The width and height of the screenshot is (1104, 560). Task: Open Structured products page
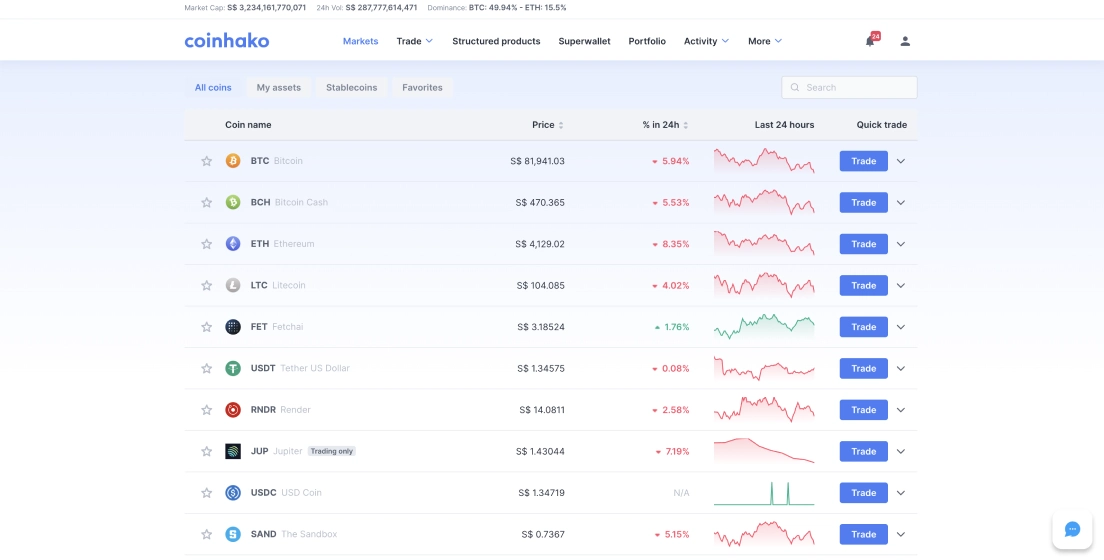point(496,41)
